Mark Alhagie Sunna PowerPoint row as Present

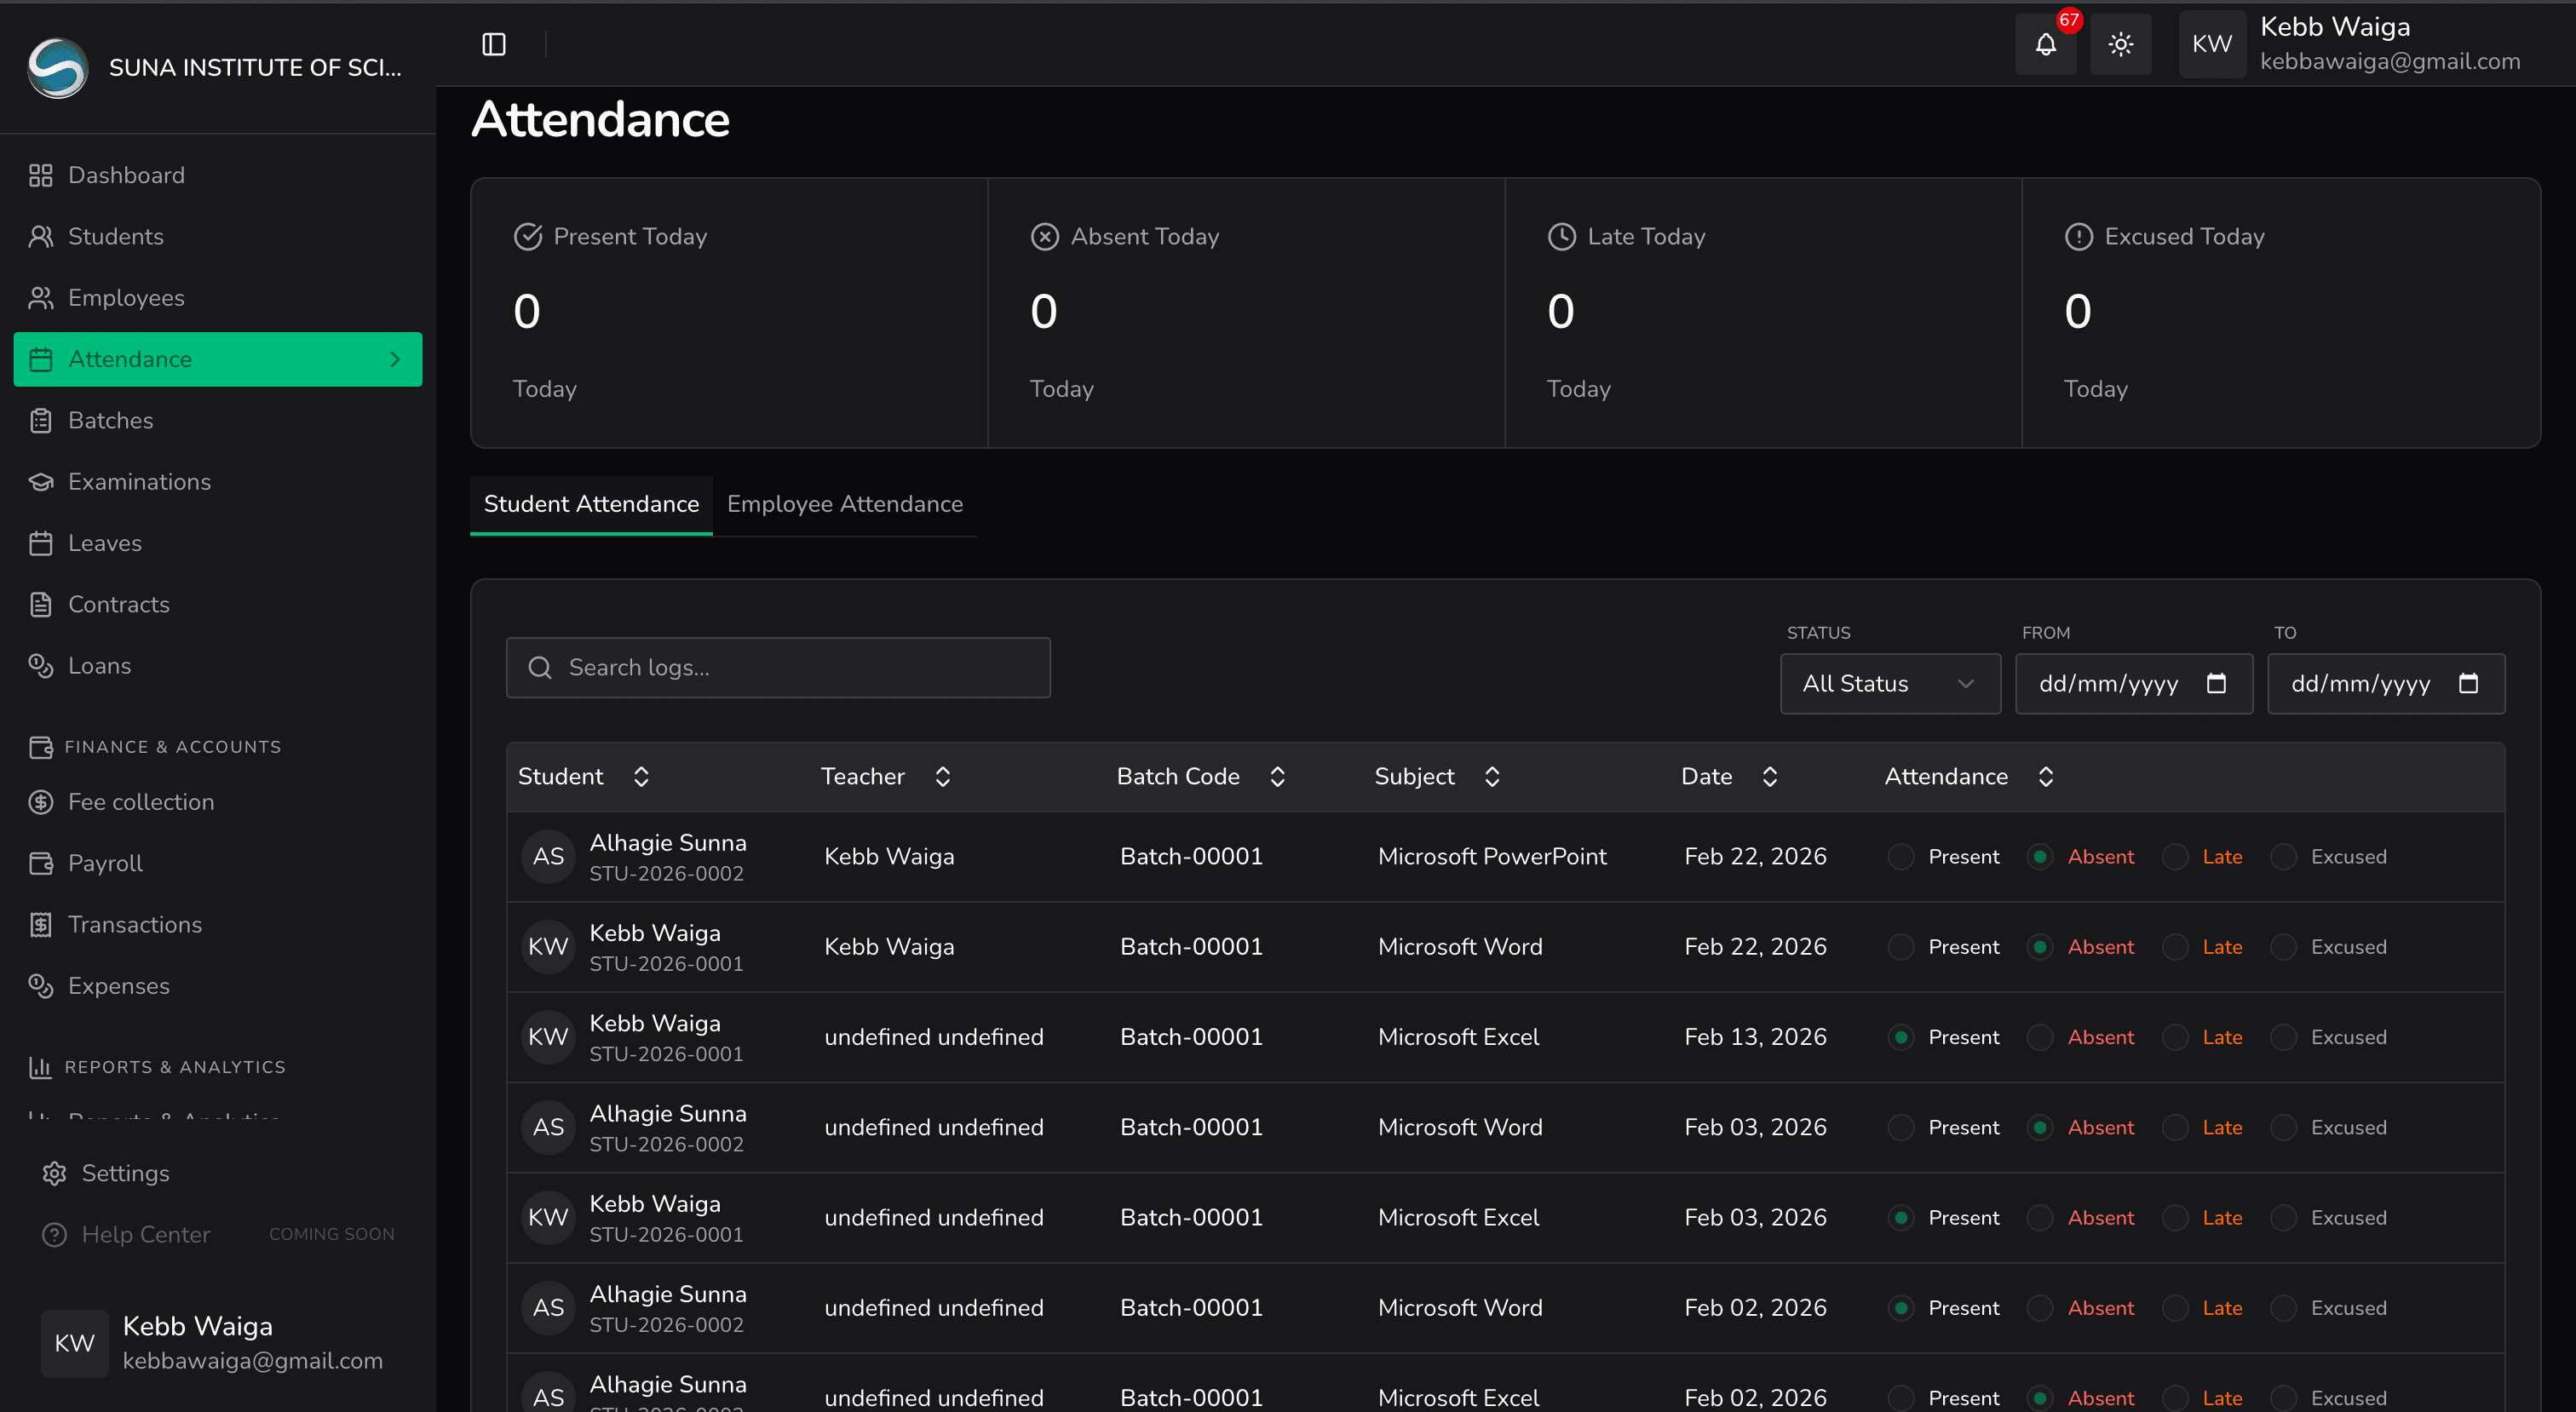point(1900,857)
